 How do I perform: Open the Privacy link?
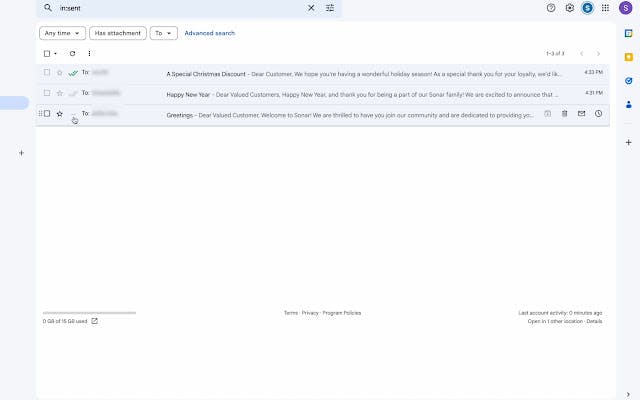pyautogui.click(x=310, y=313)
